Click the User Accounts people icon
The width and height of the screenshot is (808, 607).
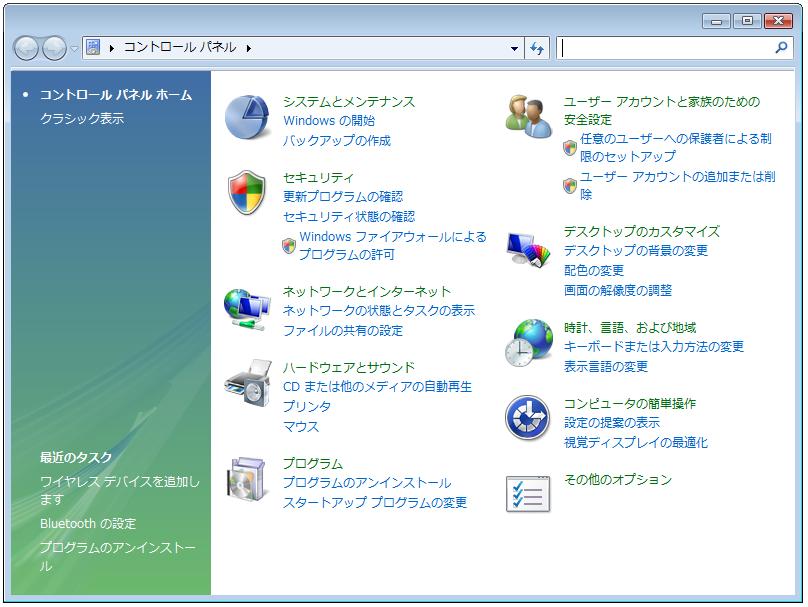point(528,116)
